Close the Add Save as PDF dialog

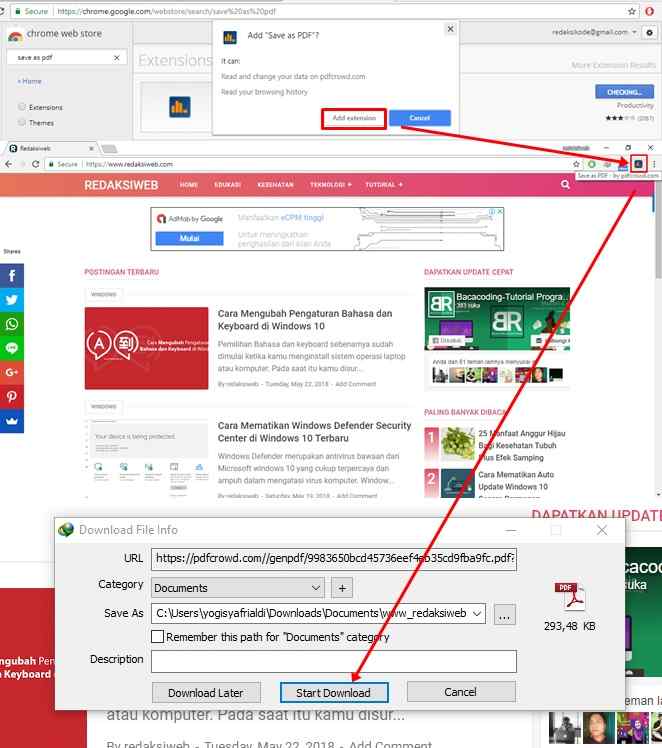click(x=450, y=29)
